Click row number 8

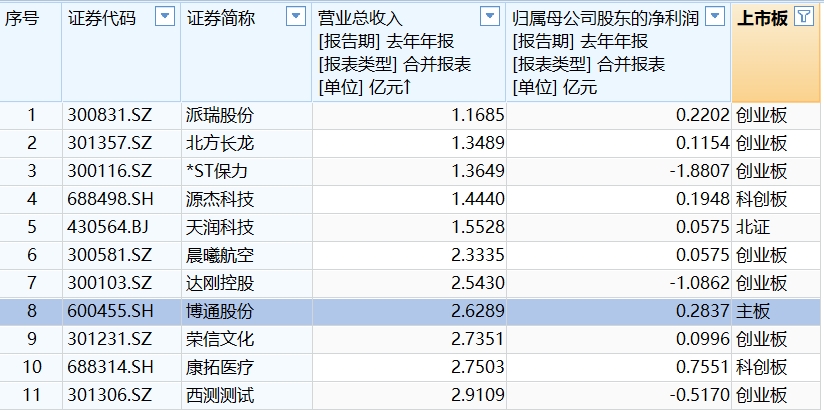click(32, 311)
